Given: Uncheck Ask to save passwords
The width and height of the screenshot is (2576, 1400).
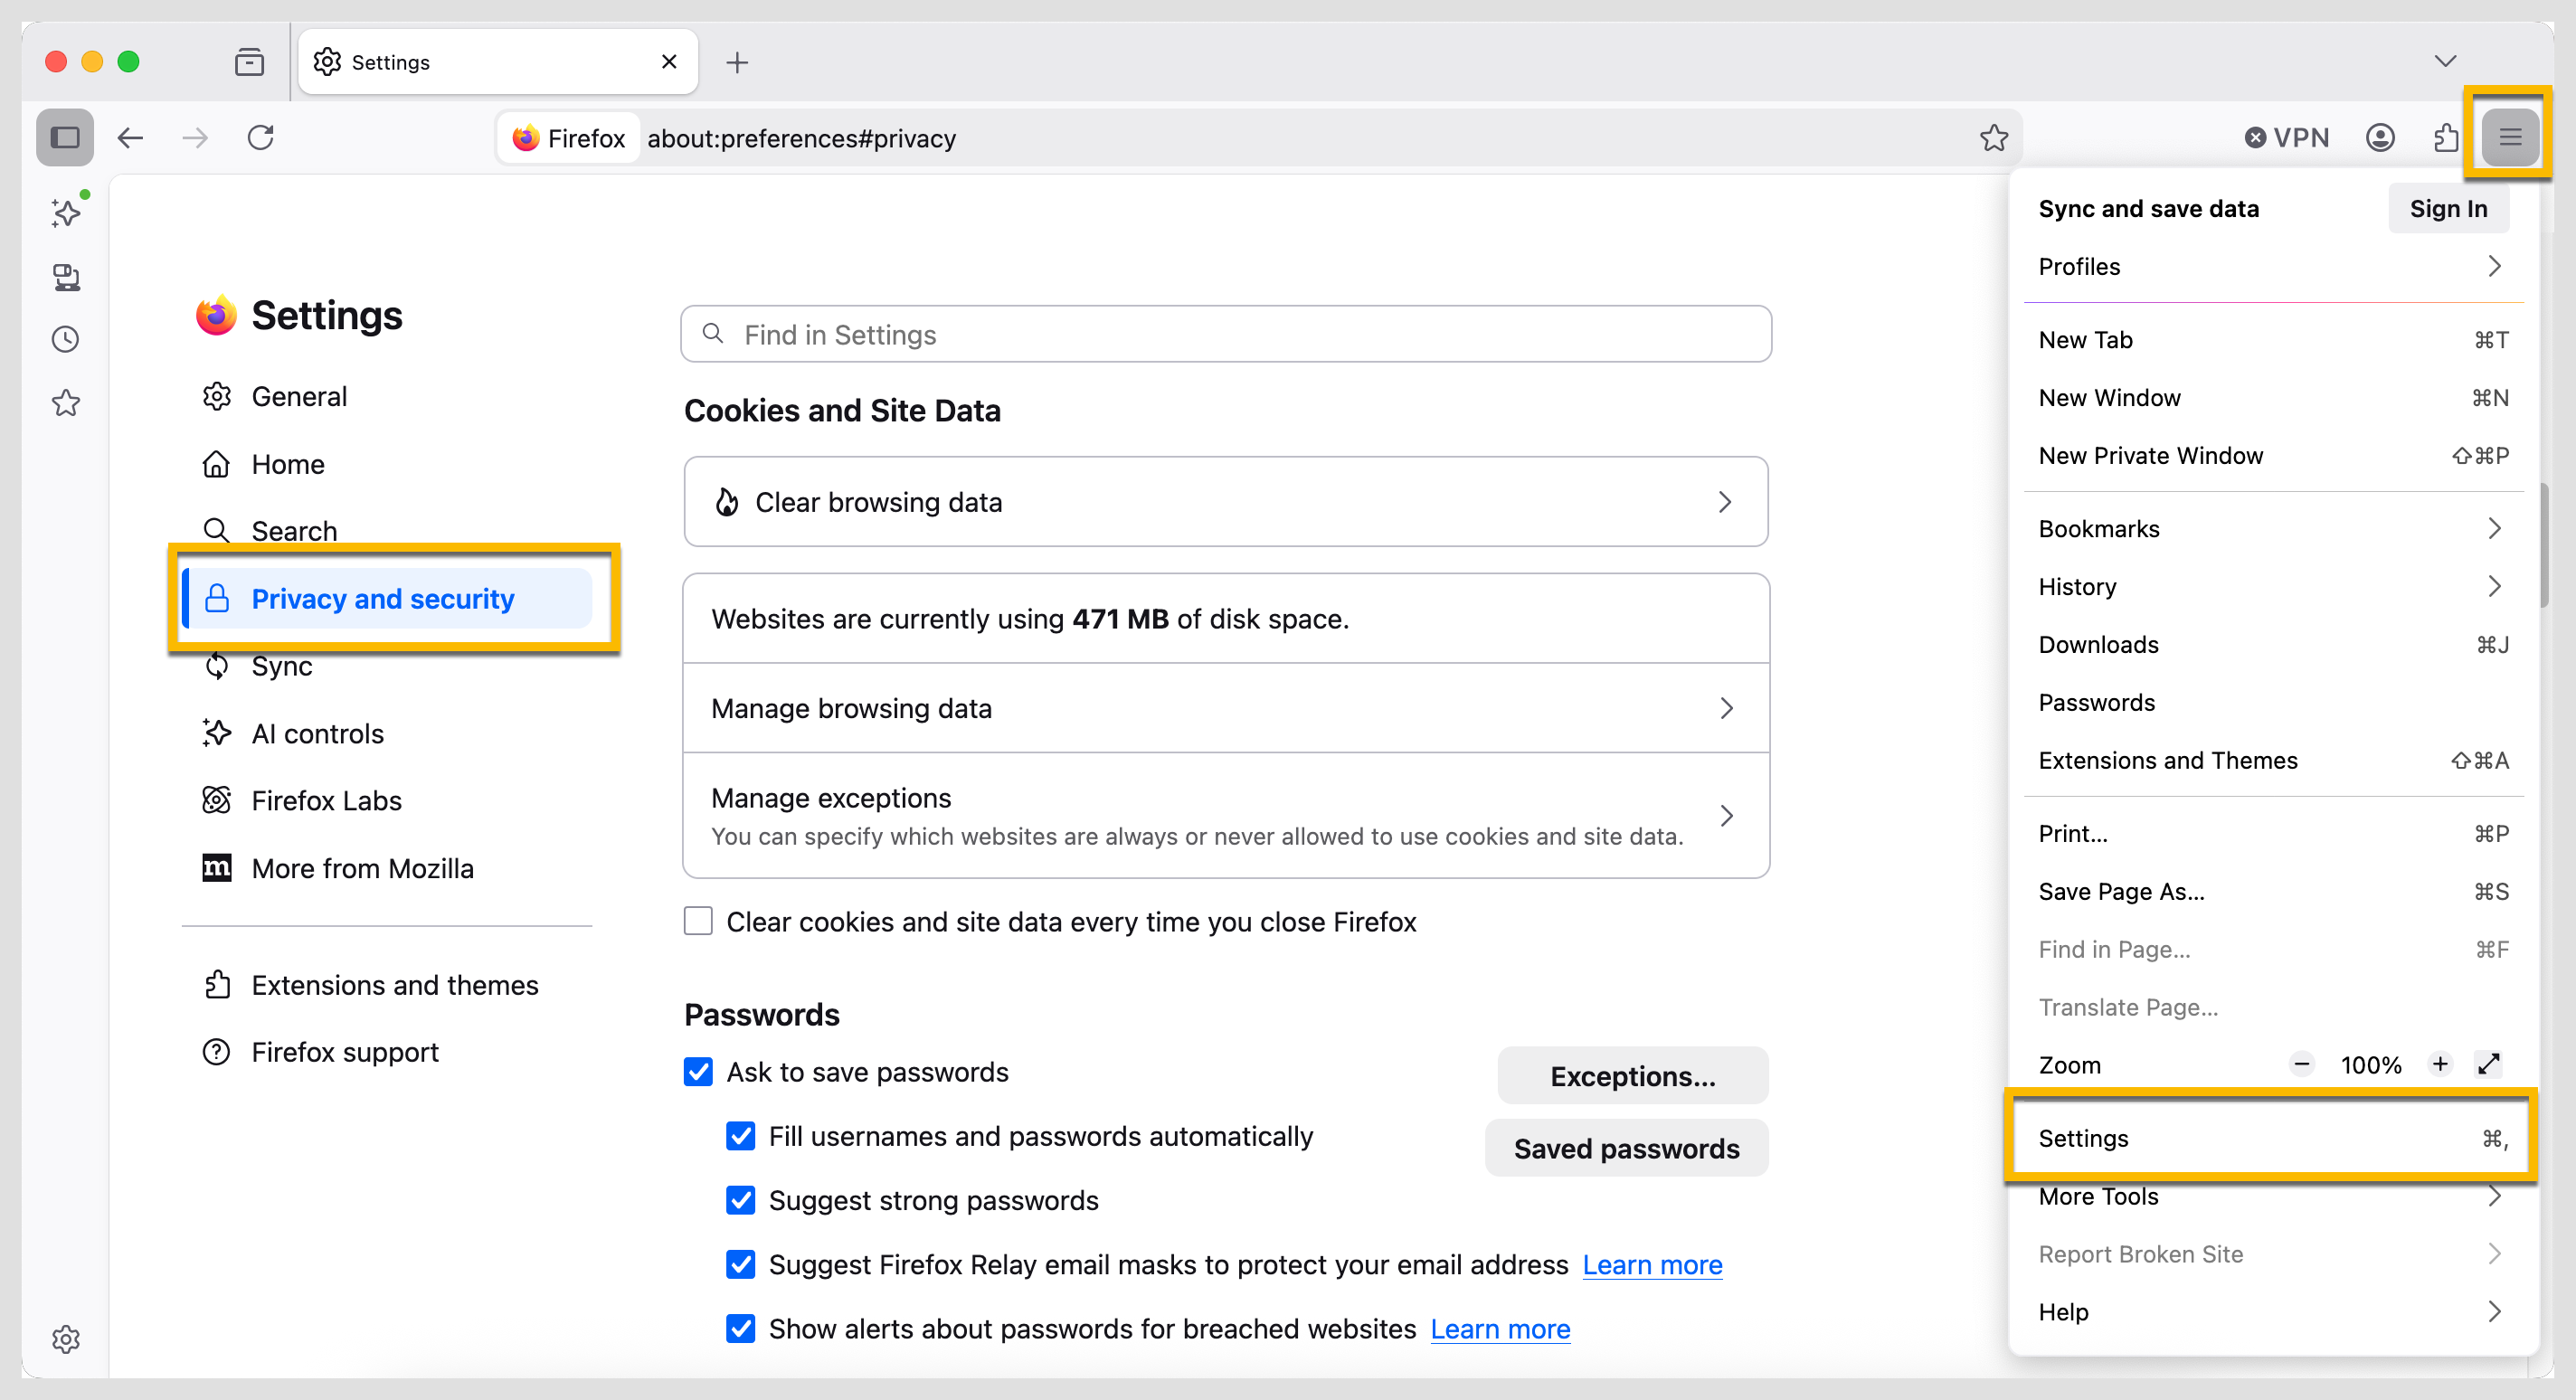Looking at the screenshot, I should pos(698,1072).
